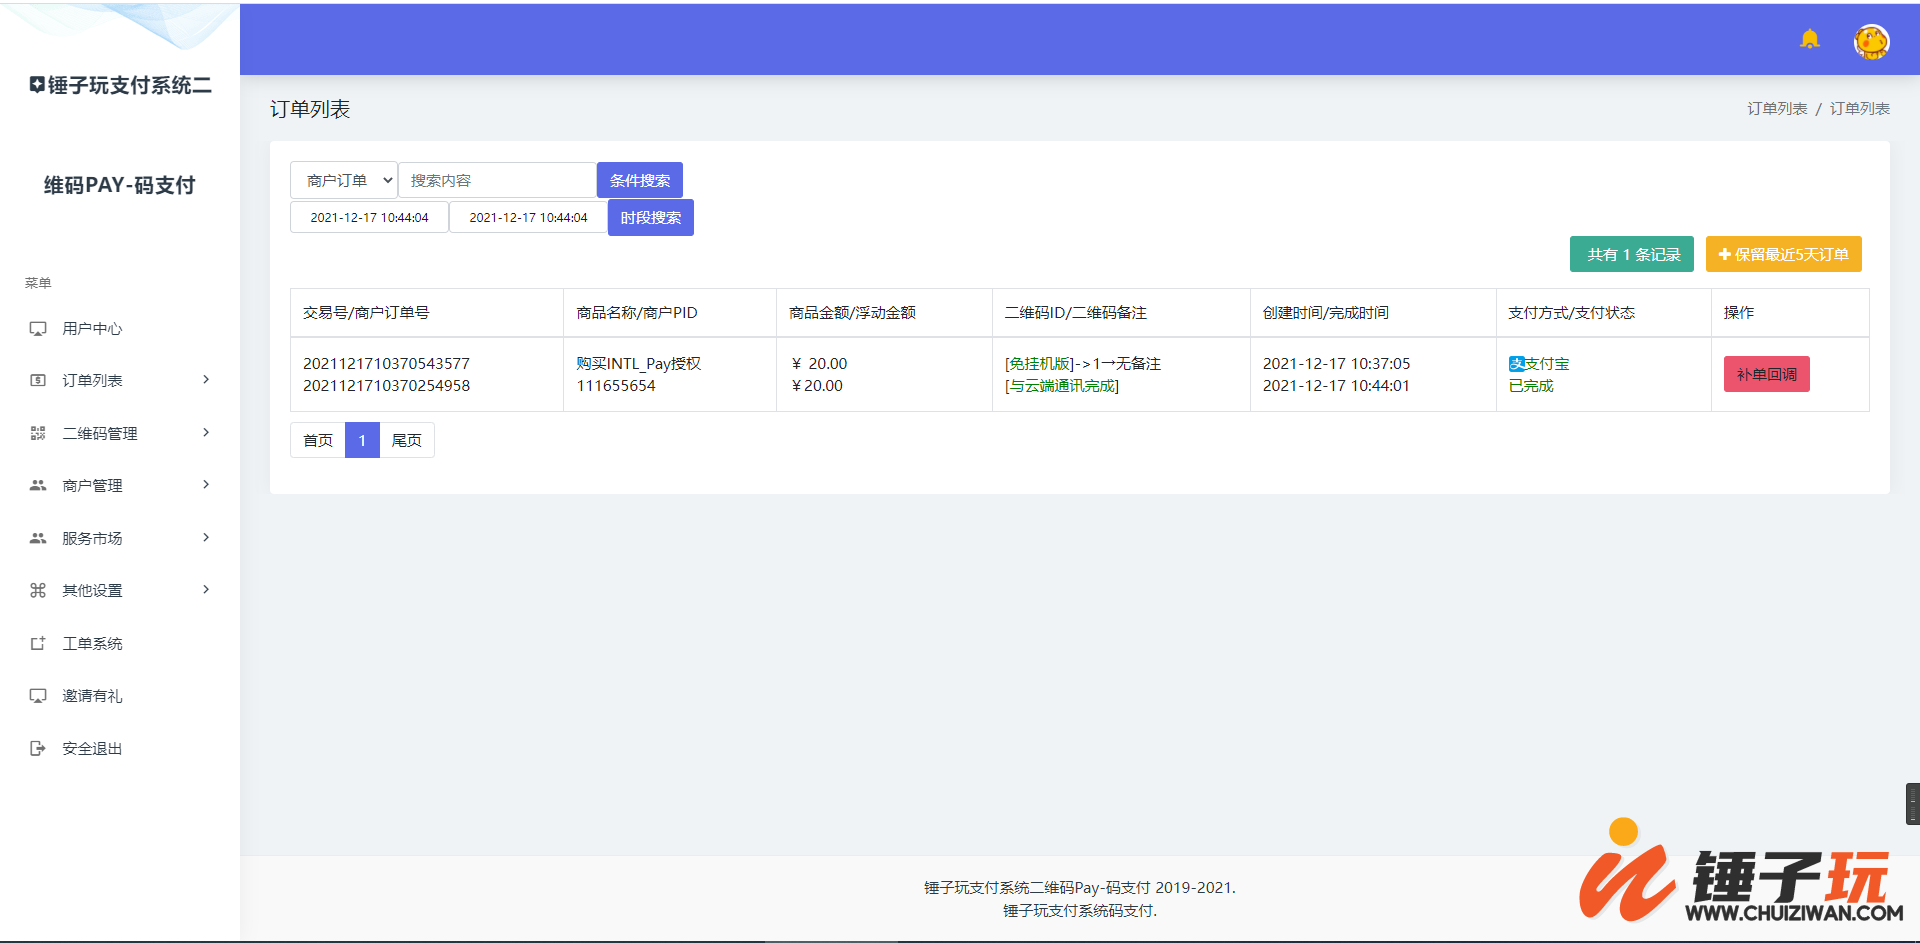Expand the 二维码管理 chevron
The image size is (1920, 943).
click(x=206, y=432)
